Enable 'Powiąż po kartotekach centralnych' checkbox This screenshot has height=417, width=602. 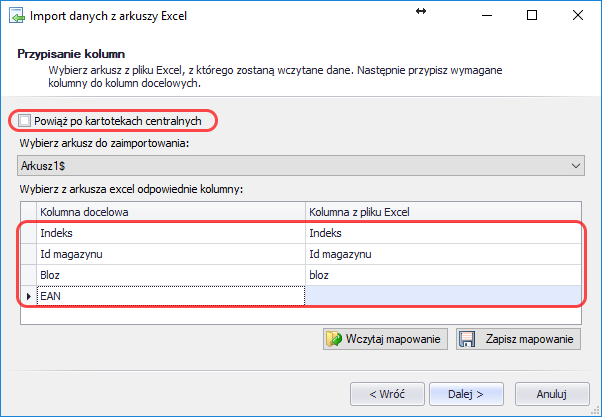pos(26,121)
